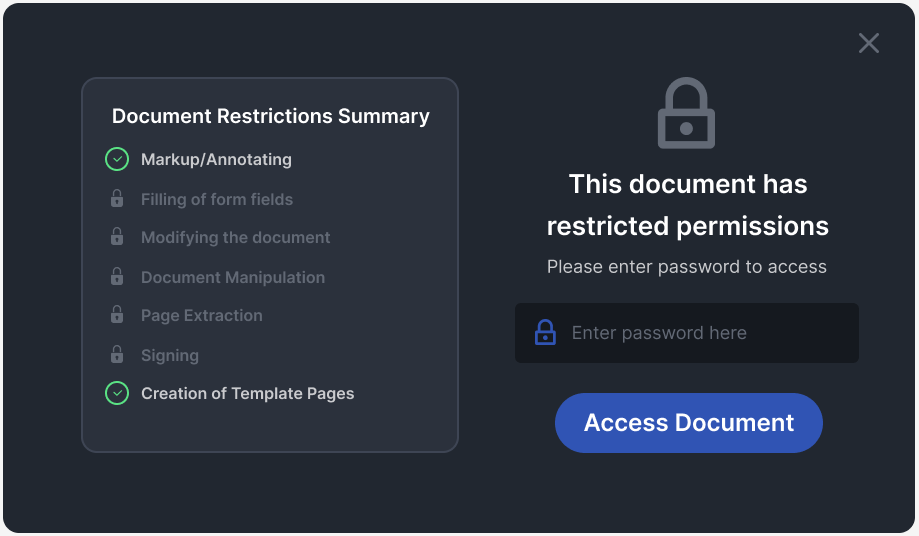Click the lock icon next to Modifying the document
919x536 pixels.
(x=117, y=237)
